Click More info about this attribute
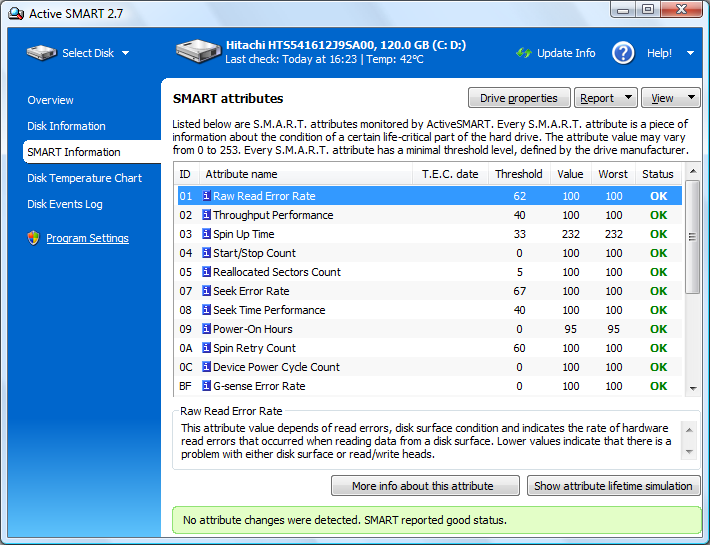 click(425, 486)
